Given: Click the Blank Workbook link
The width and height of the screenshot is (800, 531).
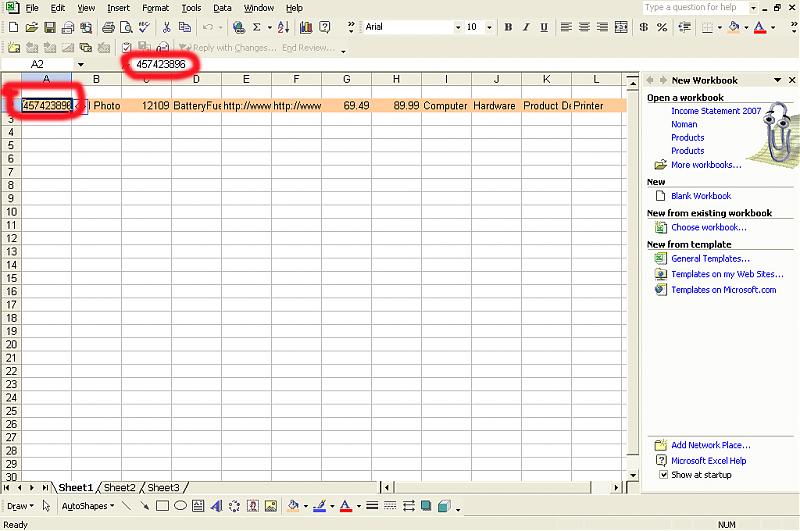Looking at the screenshot, I should coord(701,196).
